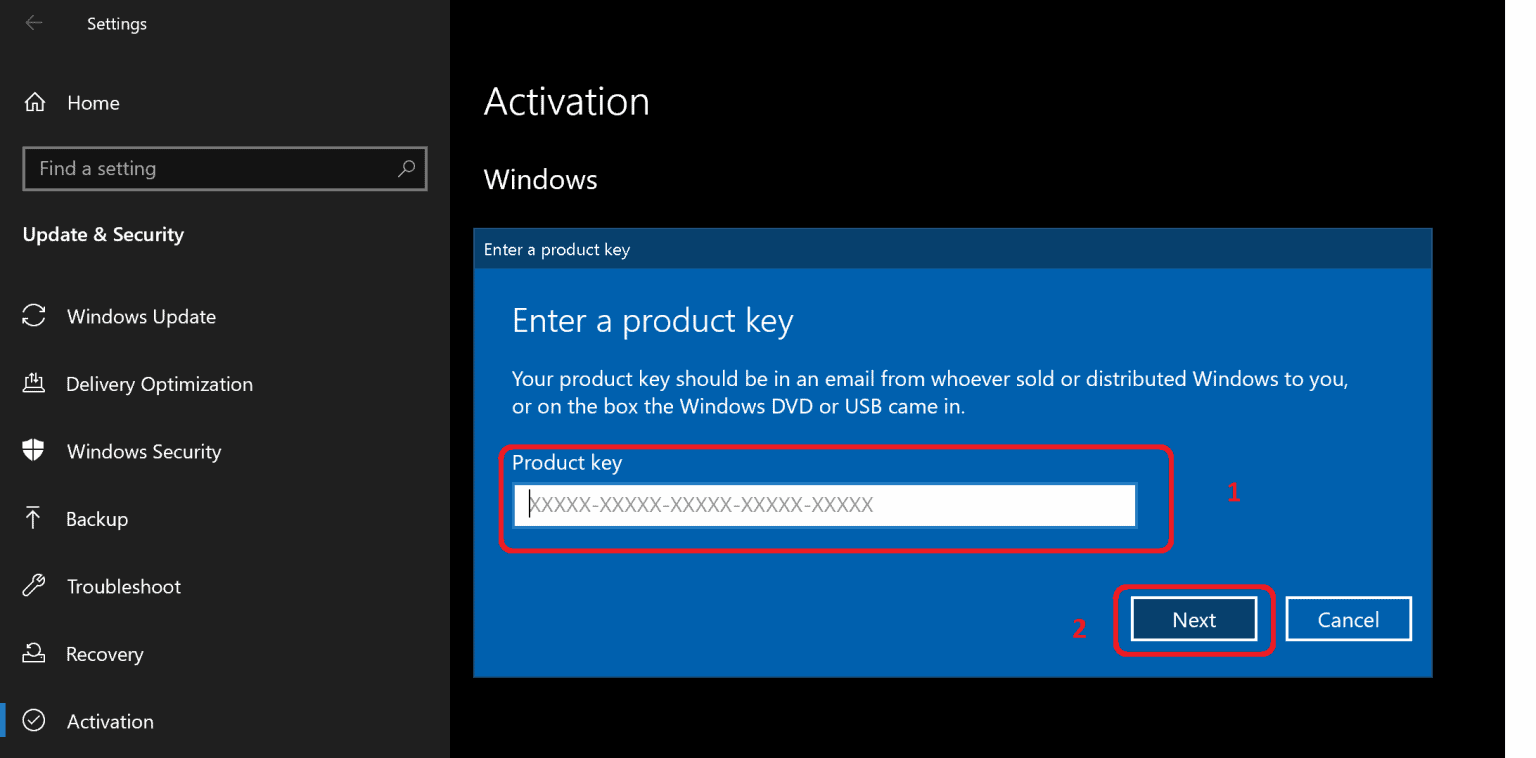Viewport: 1536px width, 758px height.
Task: Click the search magnifier icon
Action: (406, 169)
